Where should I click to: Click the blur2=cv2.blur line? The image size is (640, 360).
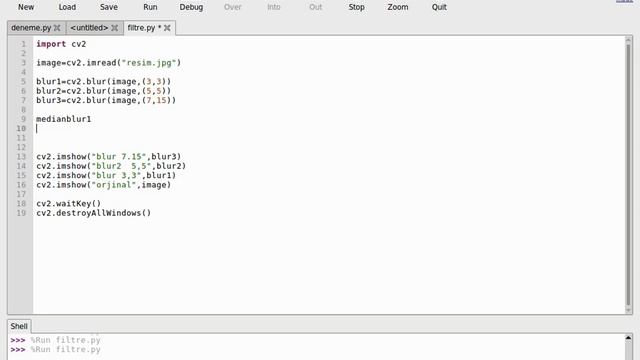pyautogui.click(x=104, y=91)
